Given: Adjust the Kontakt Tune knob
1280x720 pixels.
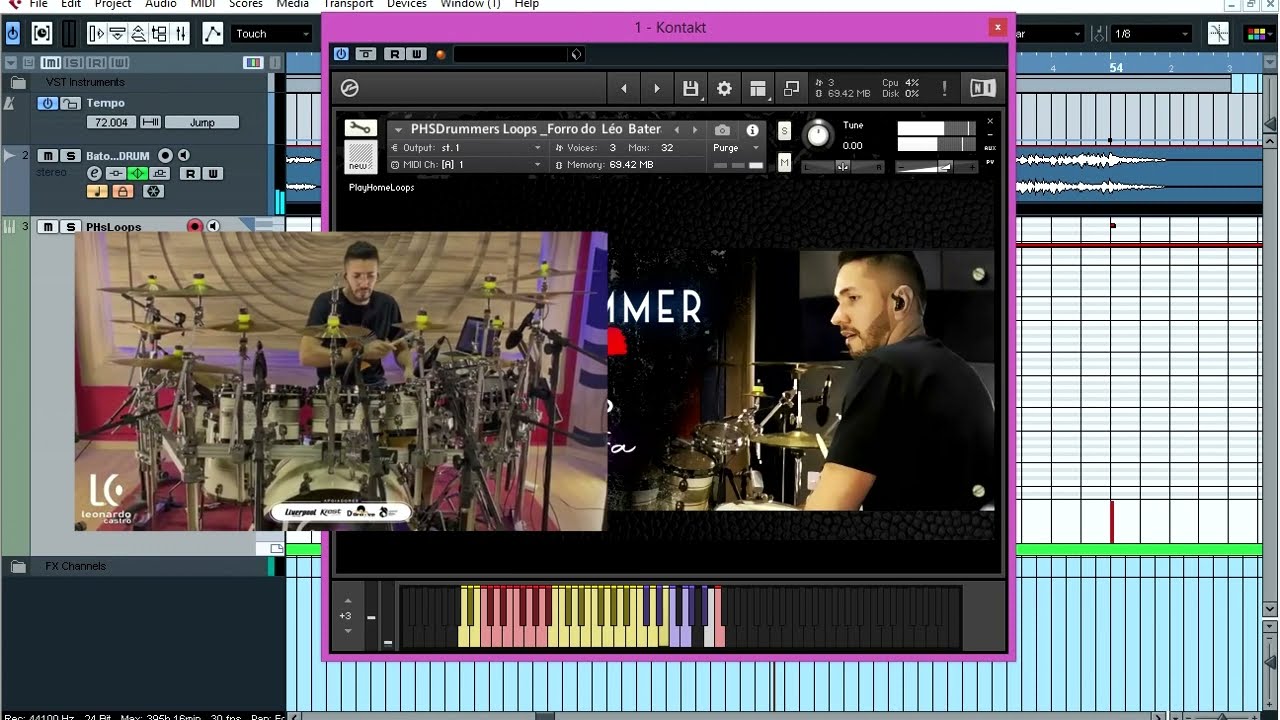Looking at the screenshot, I should coord(818,134).
